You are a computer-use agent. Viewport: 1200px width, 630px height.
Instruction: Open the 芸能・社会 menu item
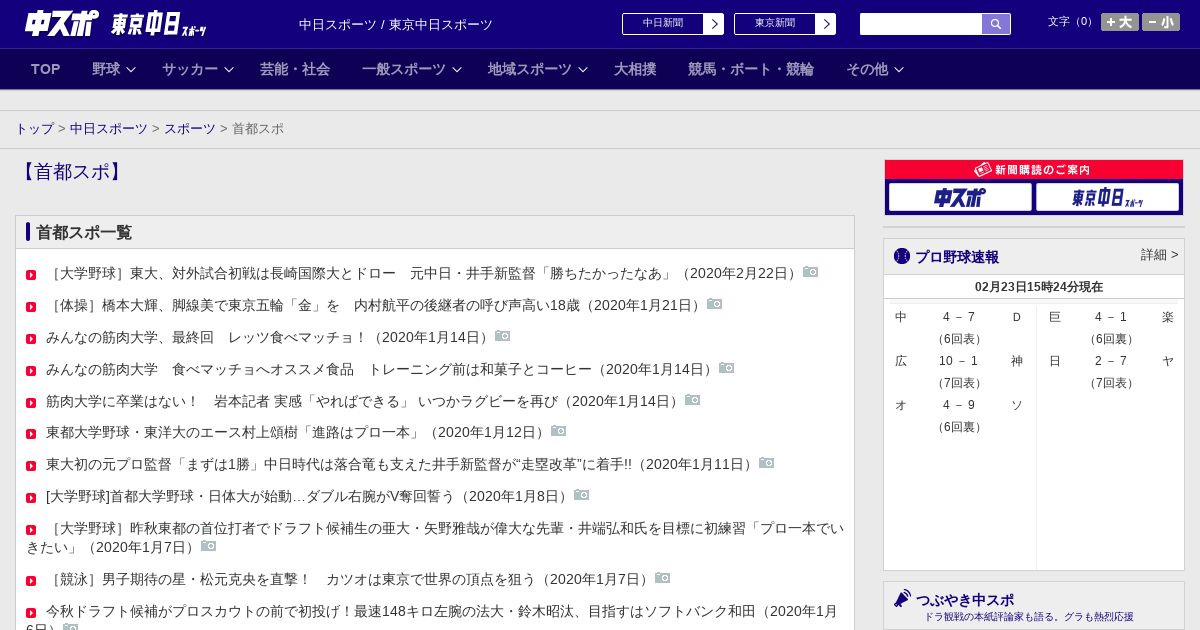point(295,69)
